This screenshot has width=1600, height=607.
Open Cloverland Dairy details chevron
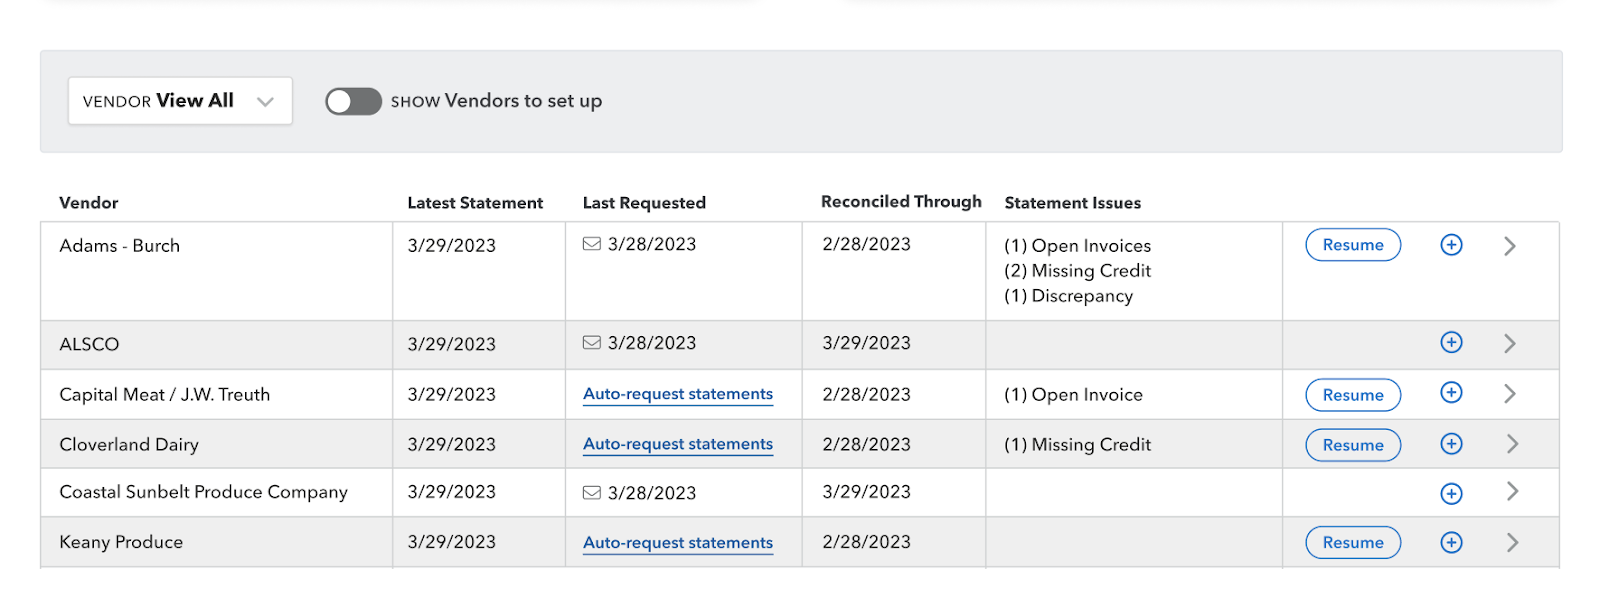point(1512,444)
